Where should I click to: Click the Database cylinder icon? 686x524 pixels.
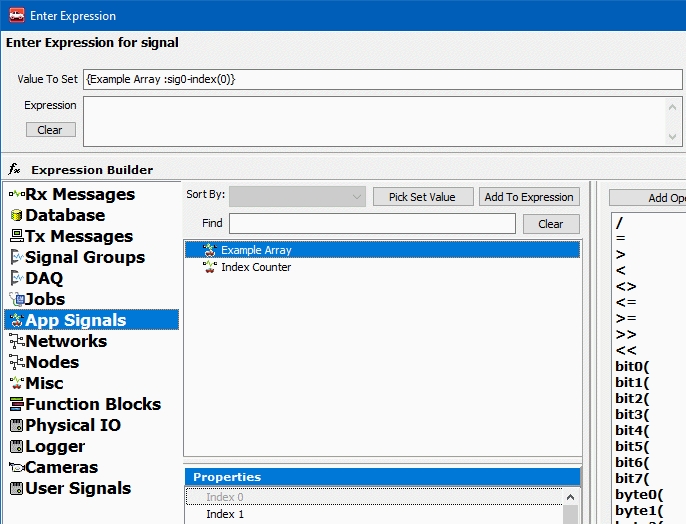[16, 215]
